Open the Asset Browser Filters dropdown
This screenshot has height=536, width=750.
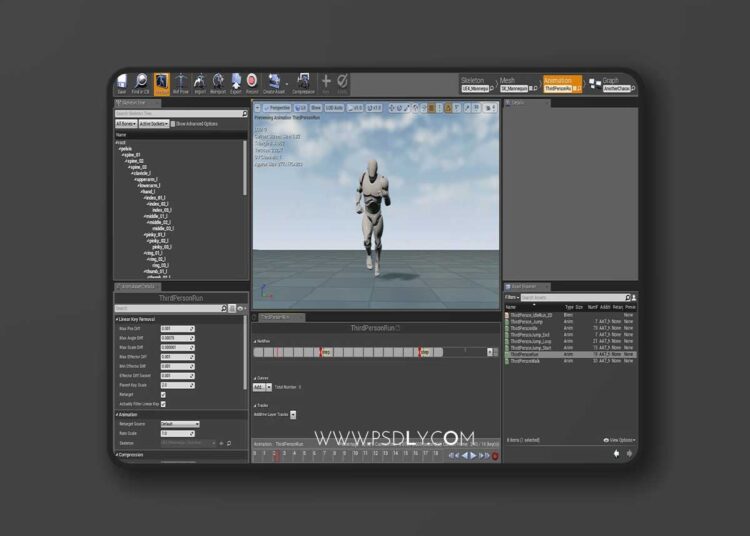coord(512,297)
